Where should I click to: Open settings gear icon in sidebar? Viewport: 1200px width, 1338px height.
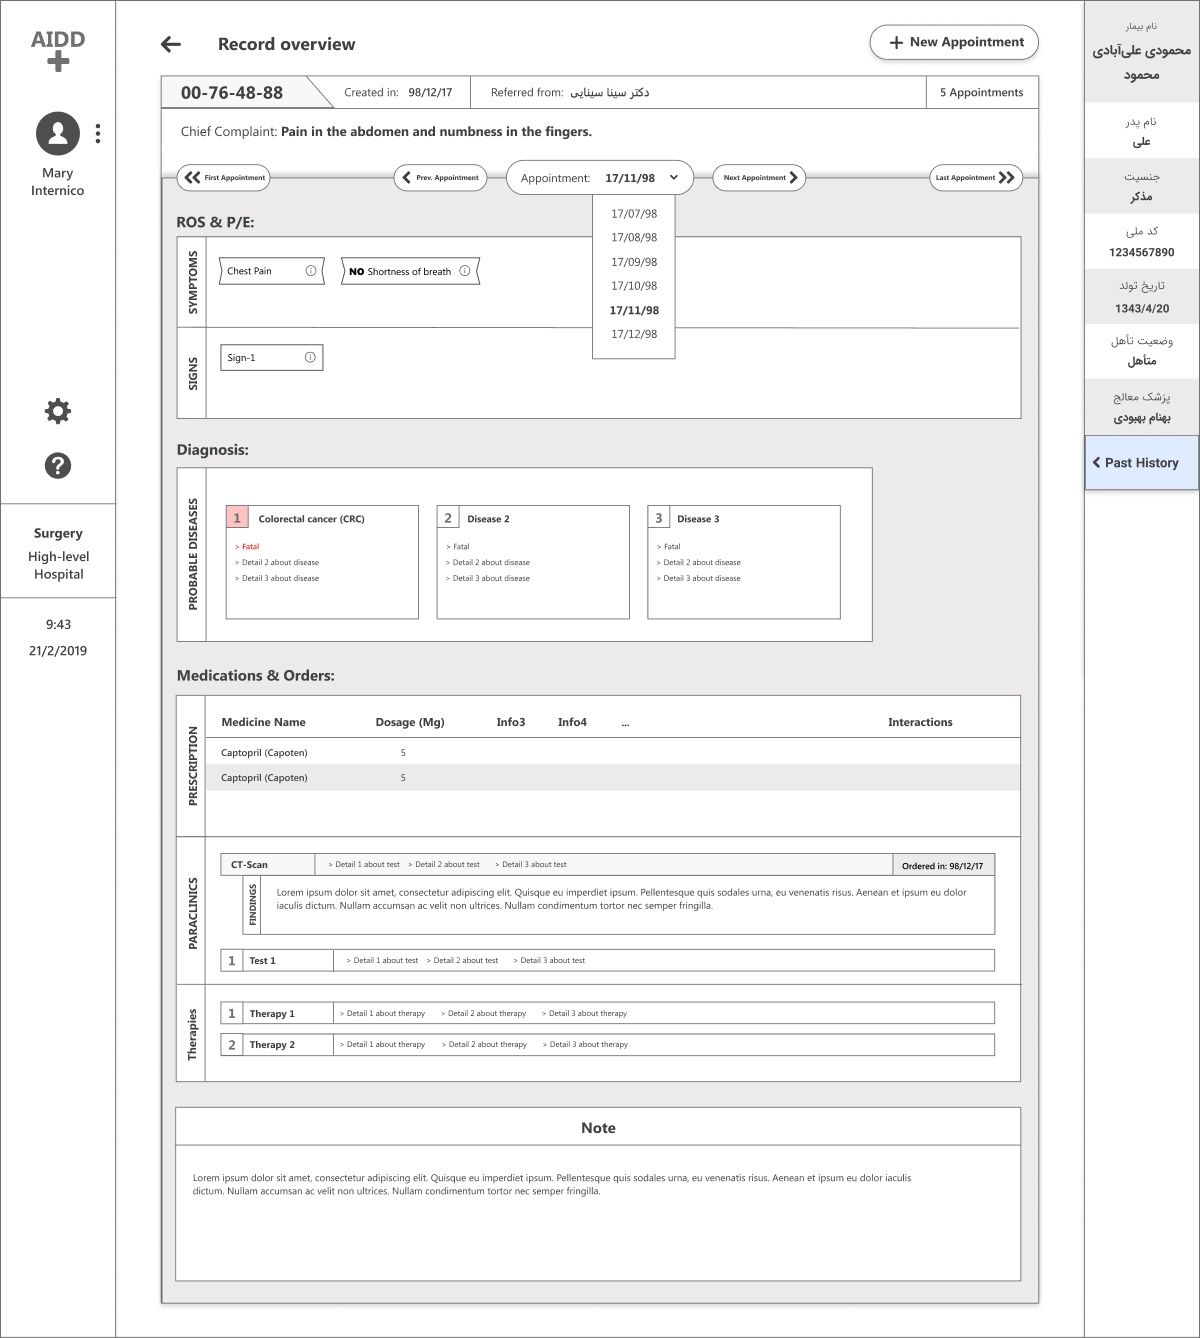(x=58, y=411)
